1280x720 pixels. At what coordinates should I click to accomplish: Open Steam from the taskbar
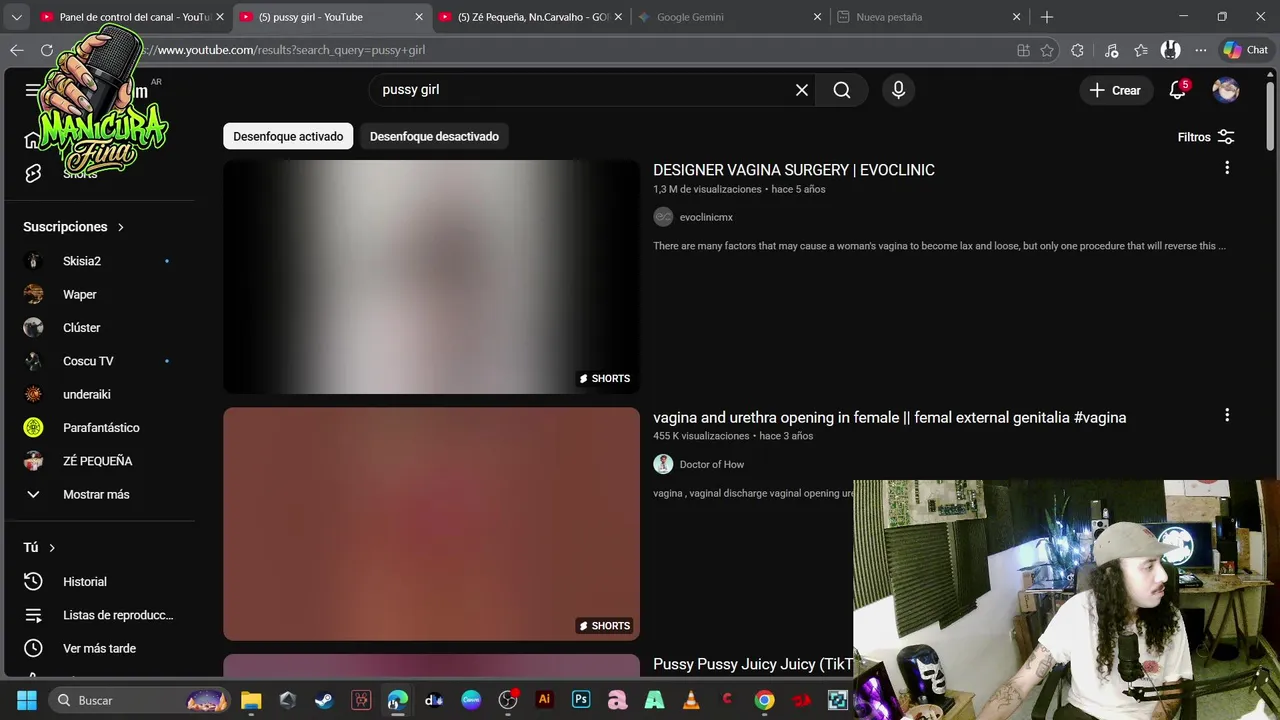324,700
